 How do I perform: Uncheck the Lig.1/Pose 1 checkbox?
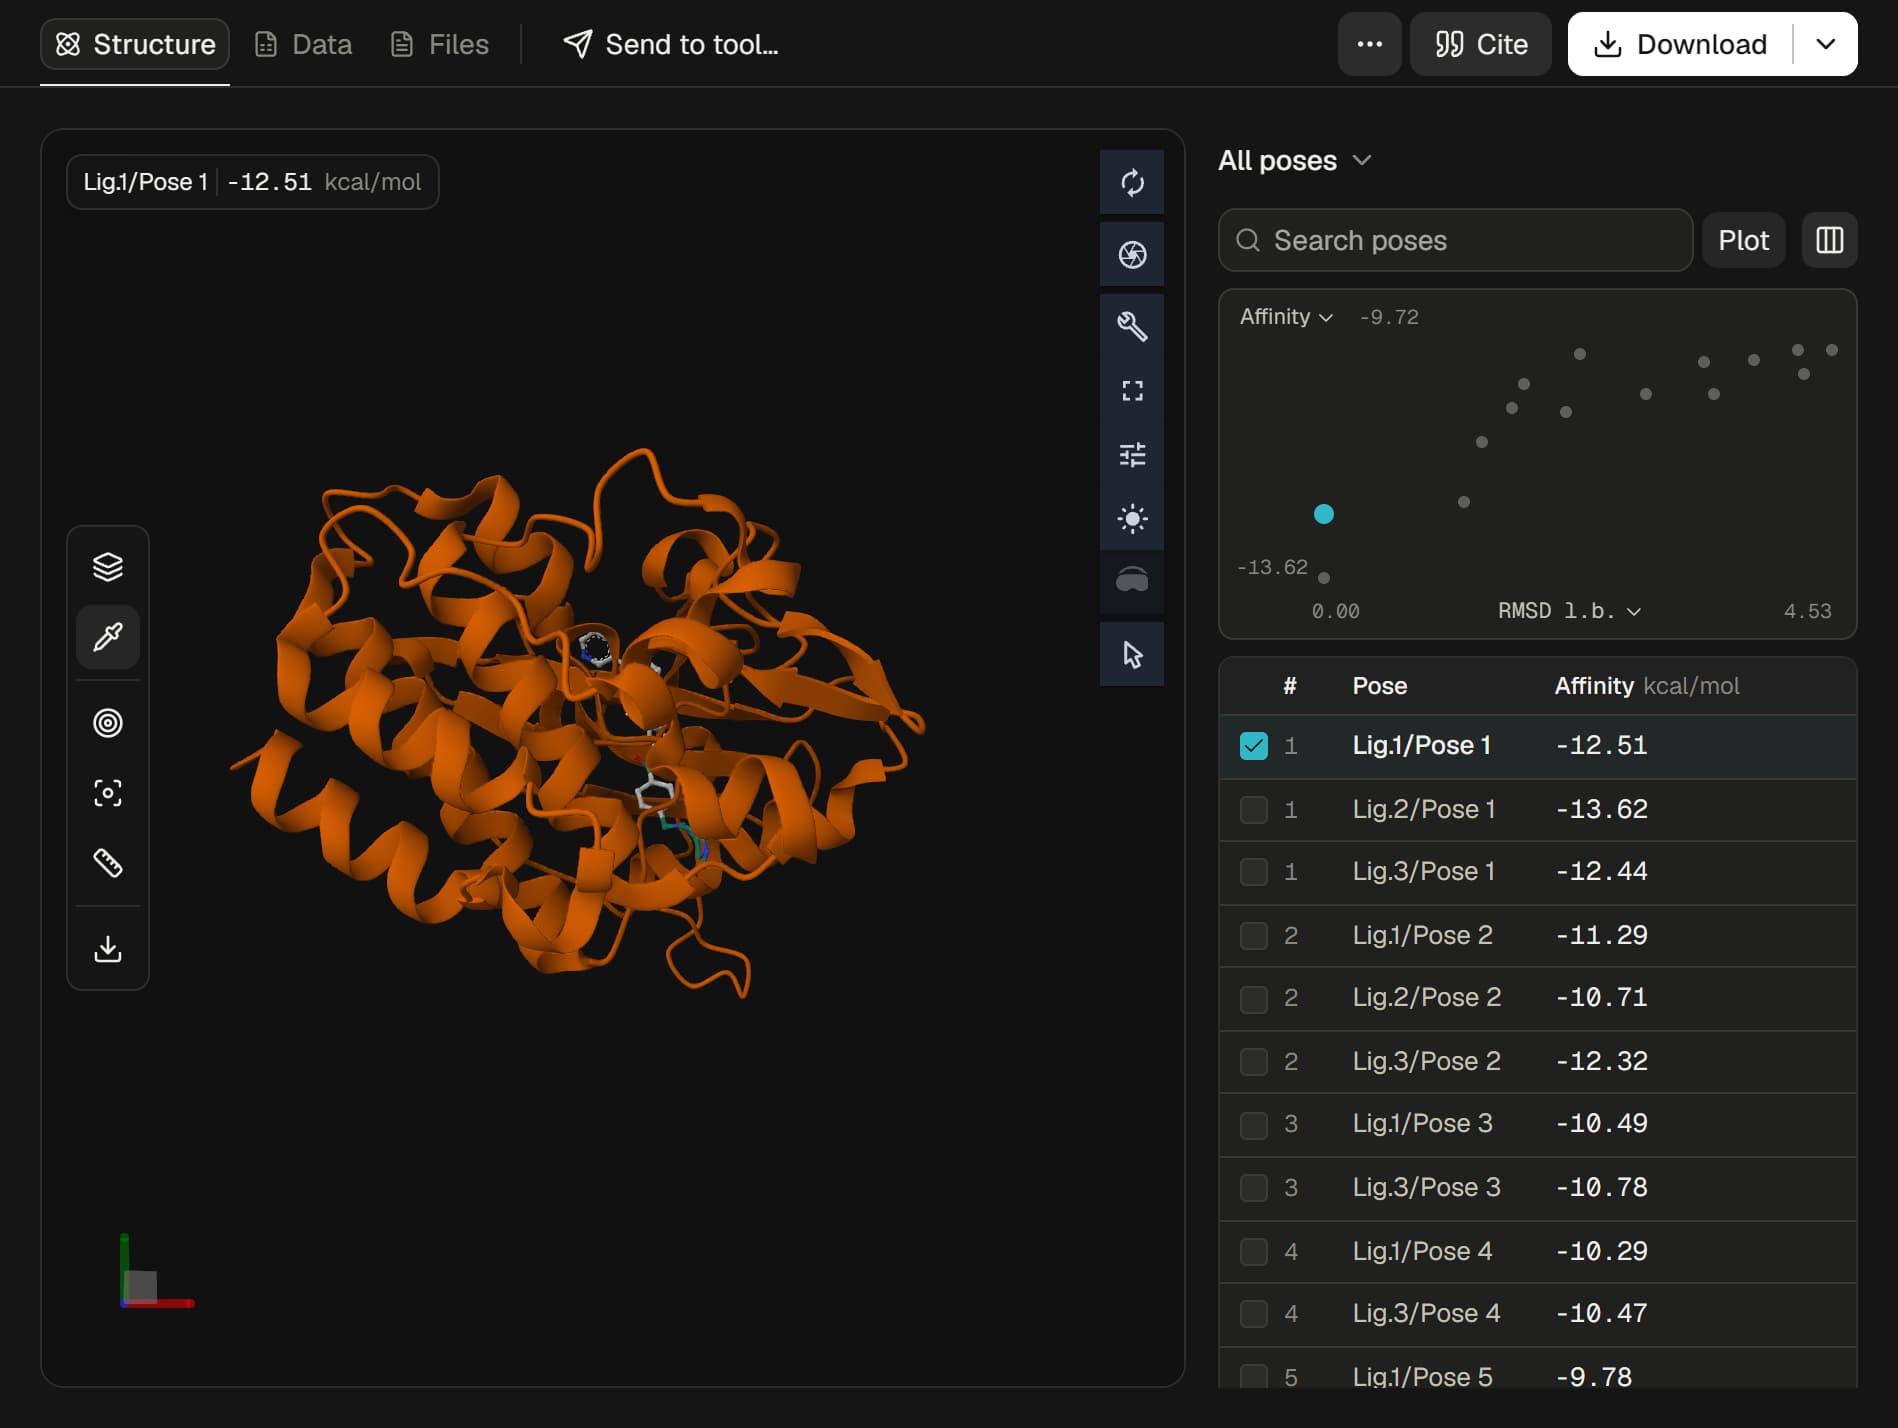coord(1254,746)
